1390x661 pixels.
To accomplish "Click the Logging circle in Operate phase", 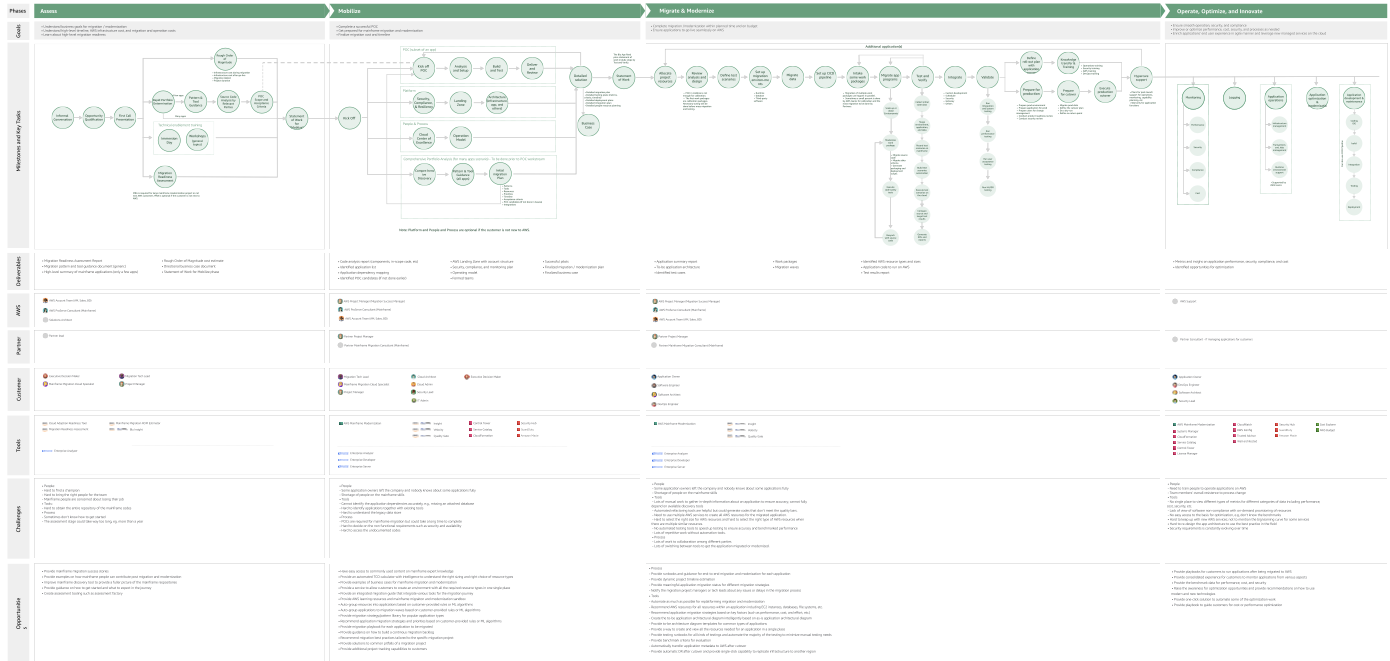I will tap(1234, 97).
